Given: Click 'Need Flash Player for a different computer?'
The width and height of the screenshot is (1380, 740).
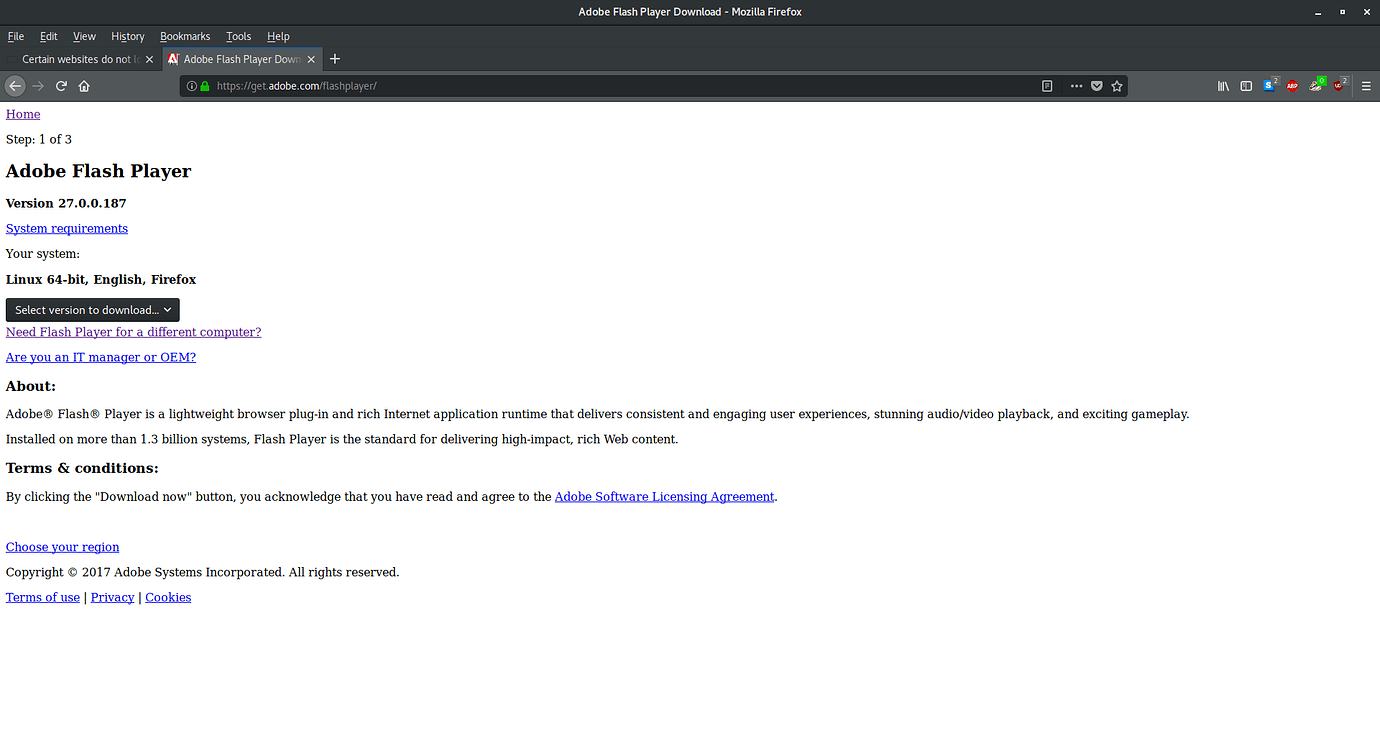Looking at the screenshot, I should pyautogui.click(x=133, y=332).
